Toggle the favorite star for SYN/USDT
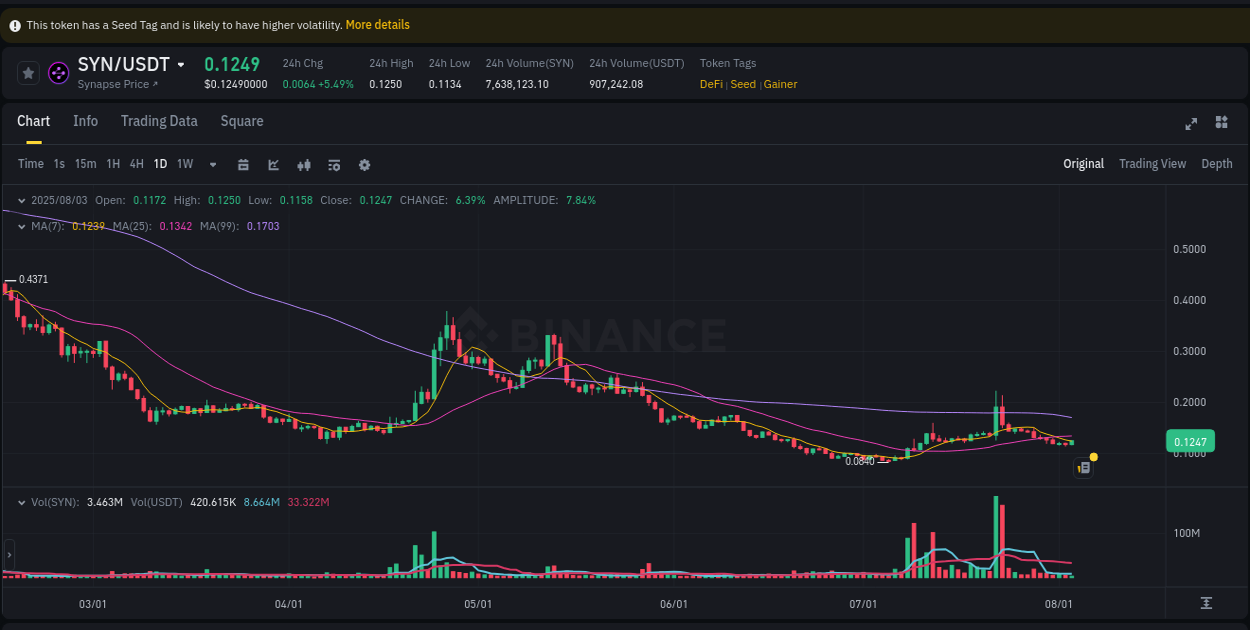 (x=27, y=72)
